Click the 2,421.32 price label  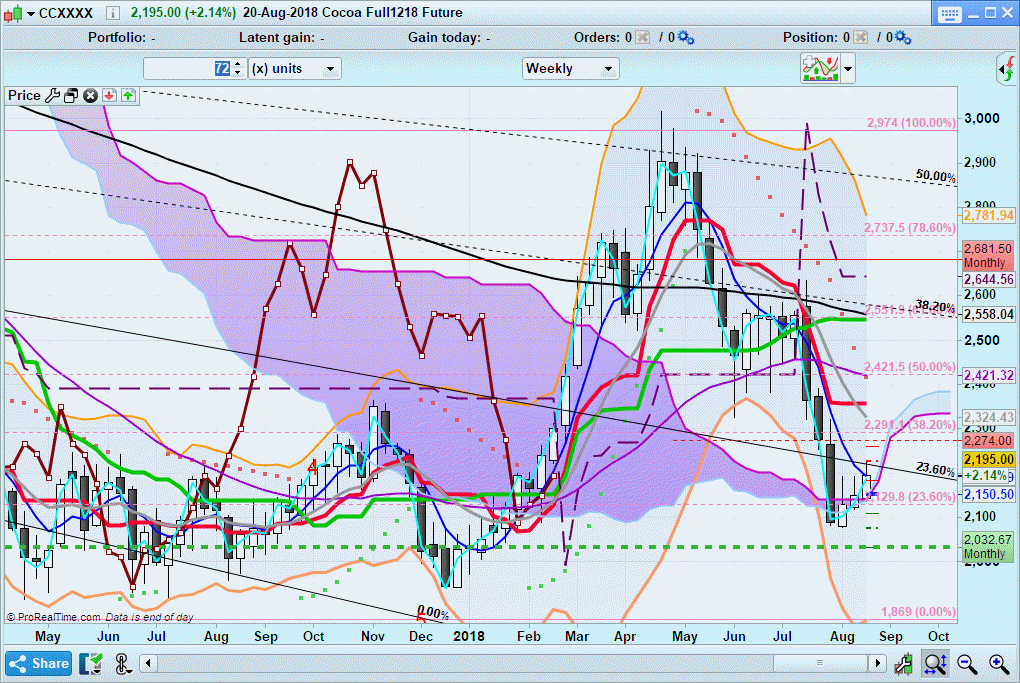click(x=988, y=375)
